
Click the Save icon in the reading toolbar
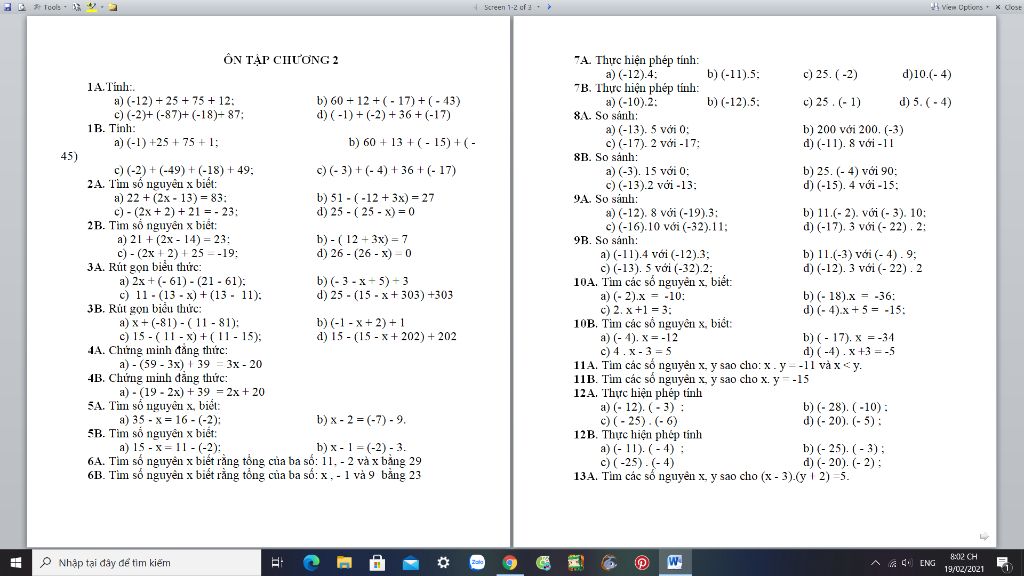(x=8, y=7)
